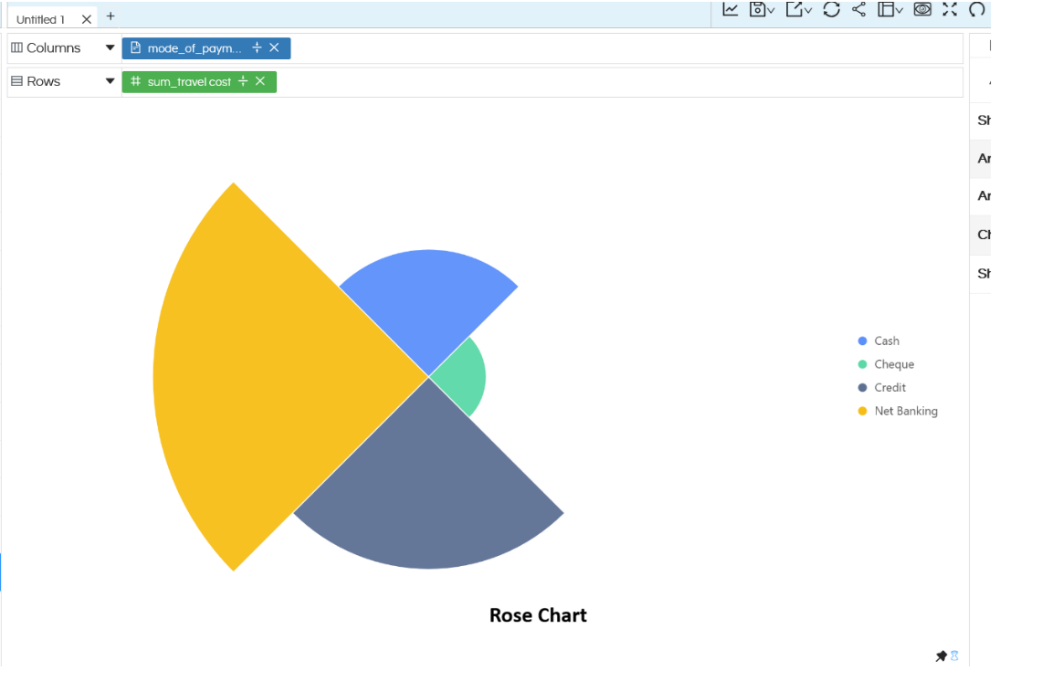Image resolution: width=1052 pixels, height=681 pixels.
Task: Pin the chart with the pin icon
Action: (941, 656)
